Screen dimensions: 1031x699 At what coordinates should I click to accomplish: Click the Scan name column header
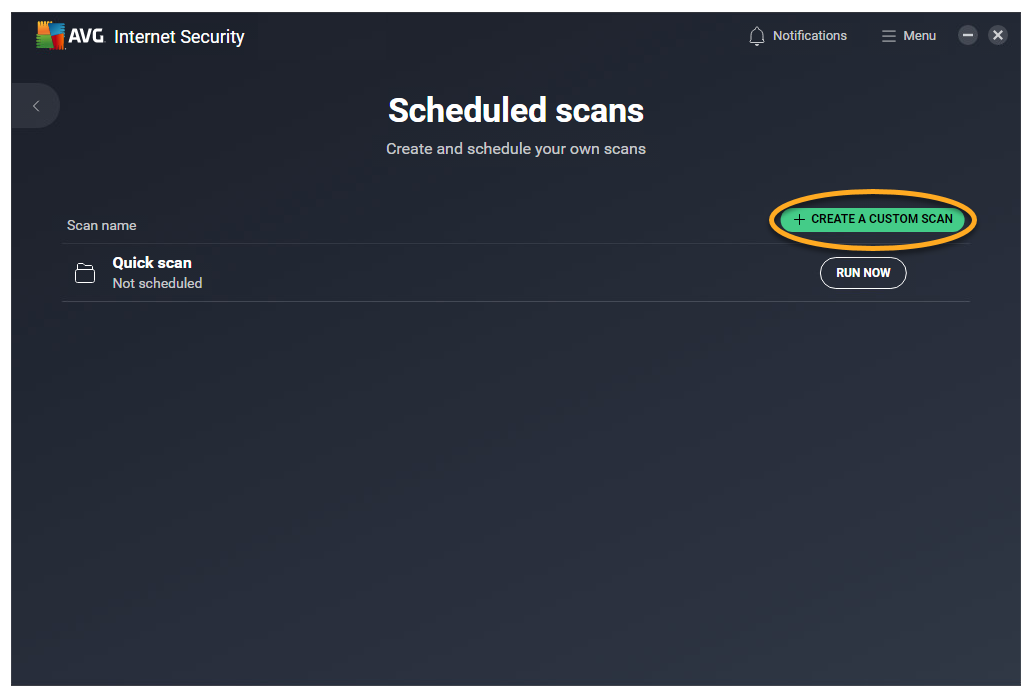[x=102, y=225]
